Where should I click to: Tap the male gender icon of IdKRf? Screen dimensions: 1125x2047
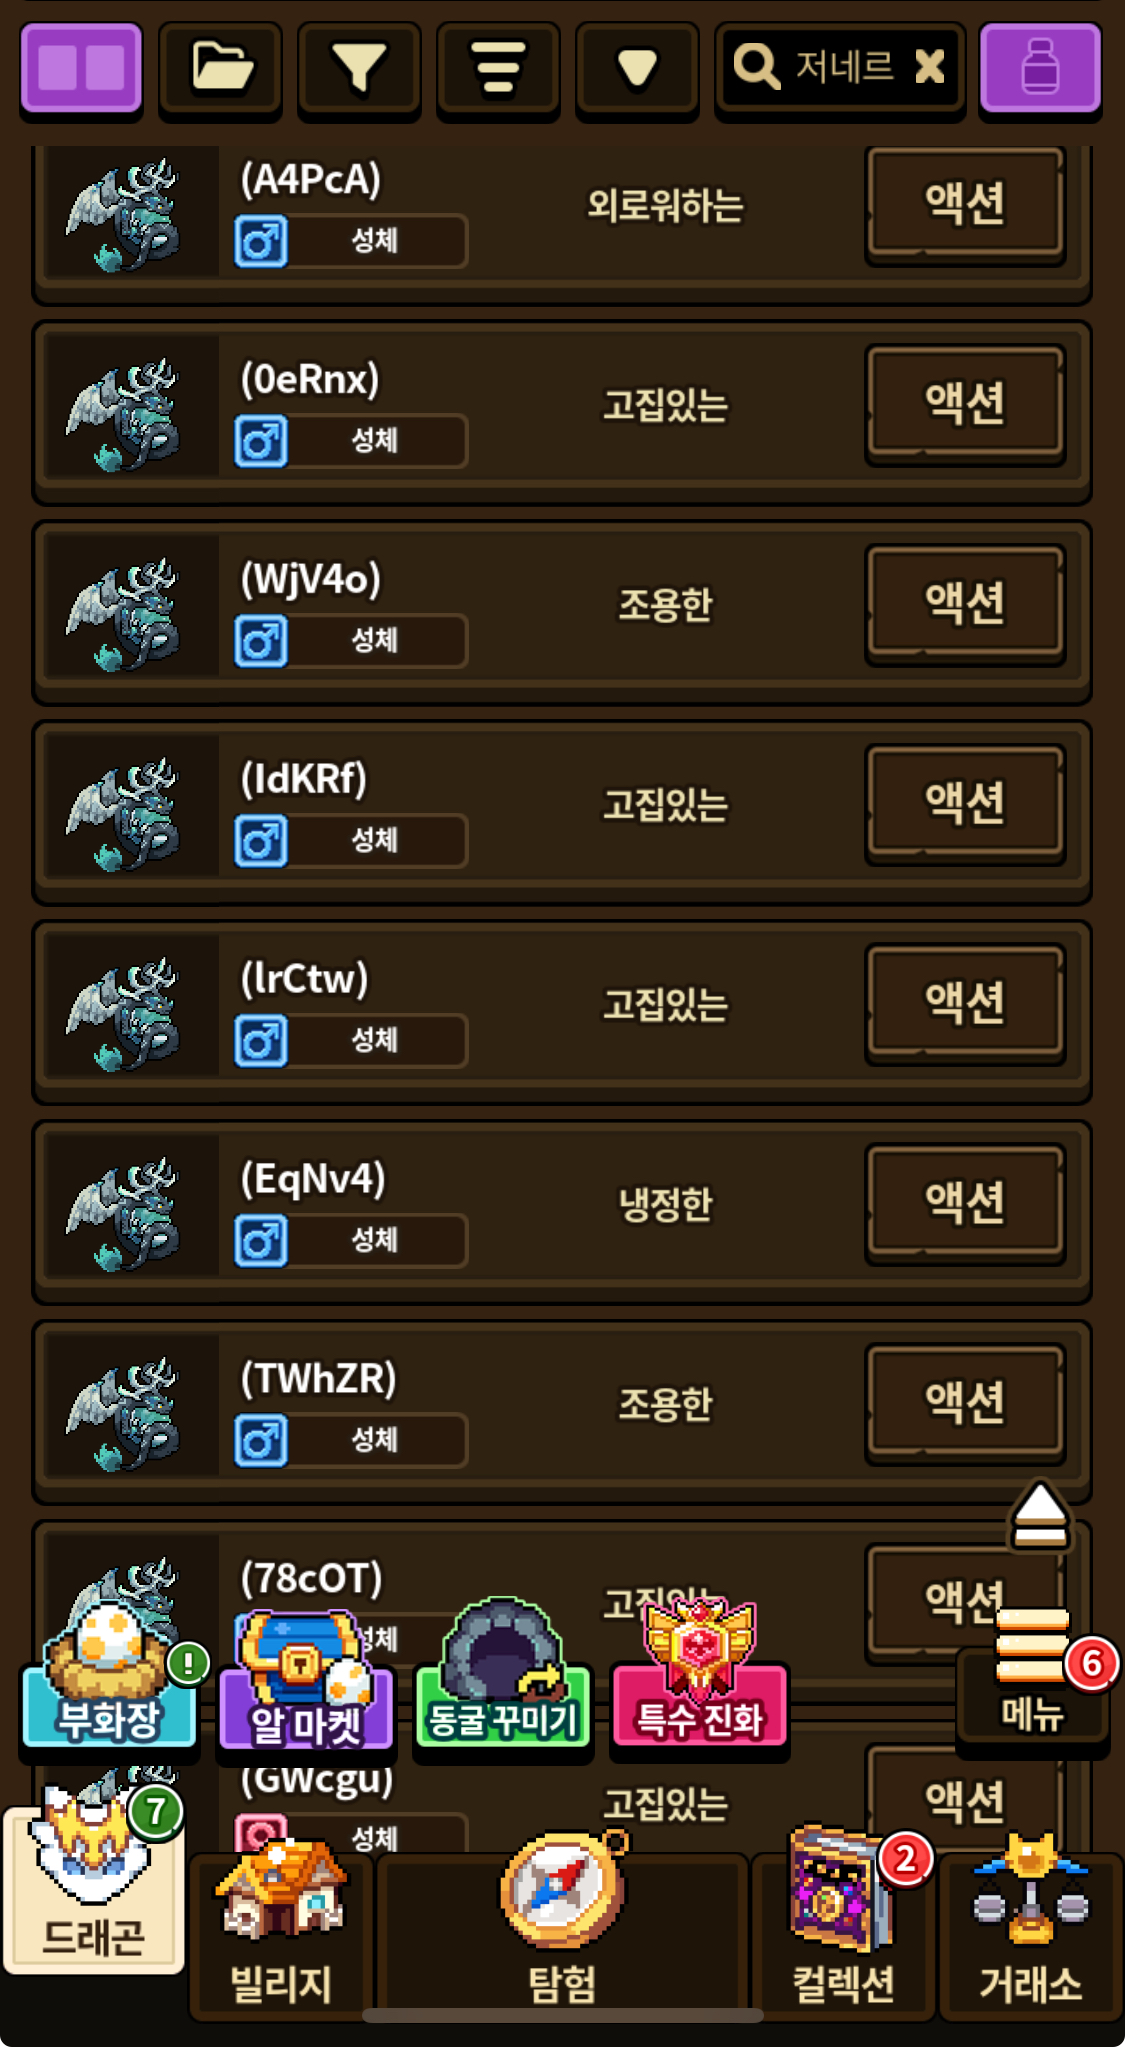(x=261, y=840)
